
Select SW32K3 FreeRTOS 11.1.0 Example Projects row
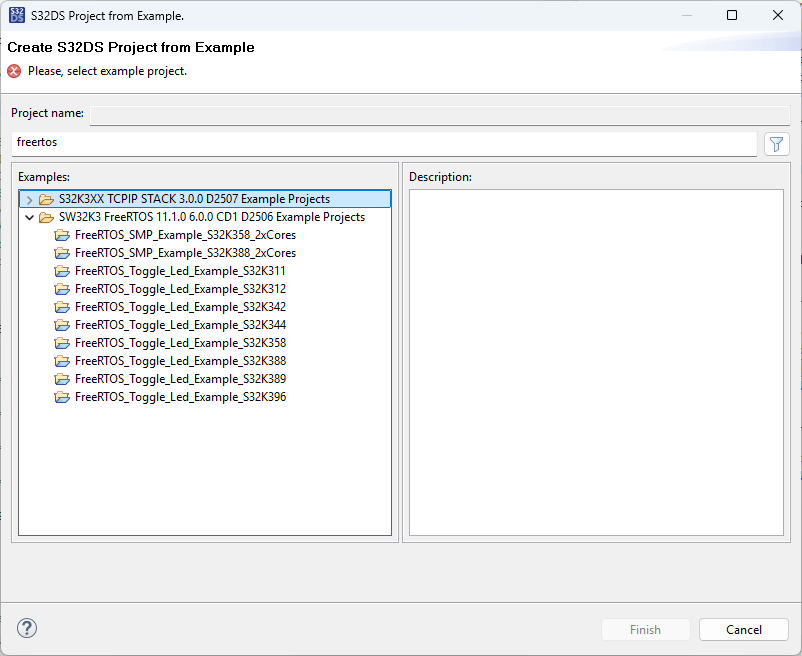point(212,217)
